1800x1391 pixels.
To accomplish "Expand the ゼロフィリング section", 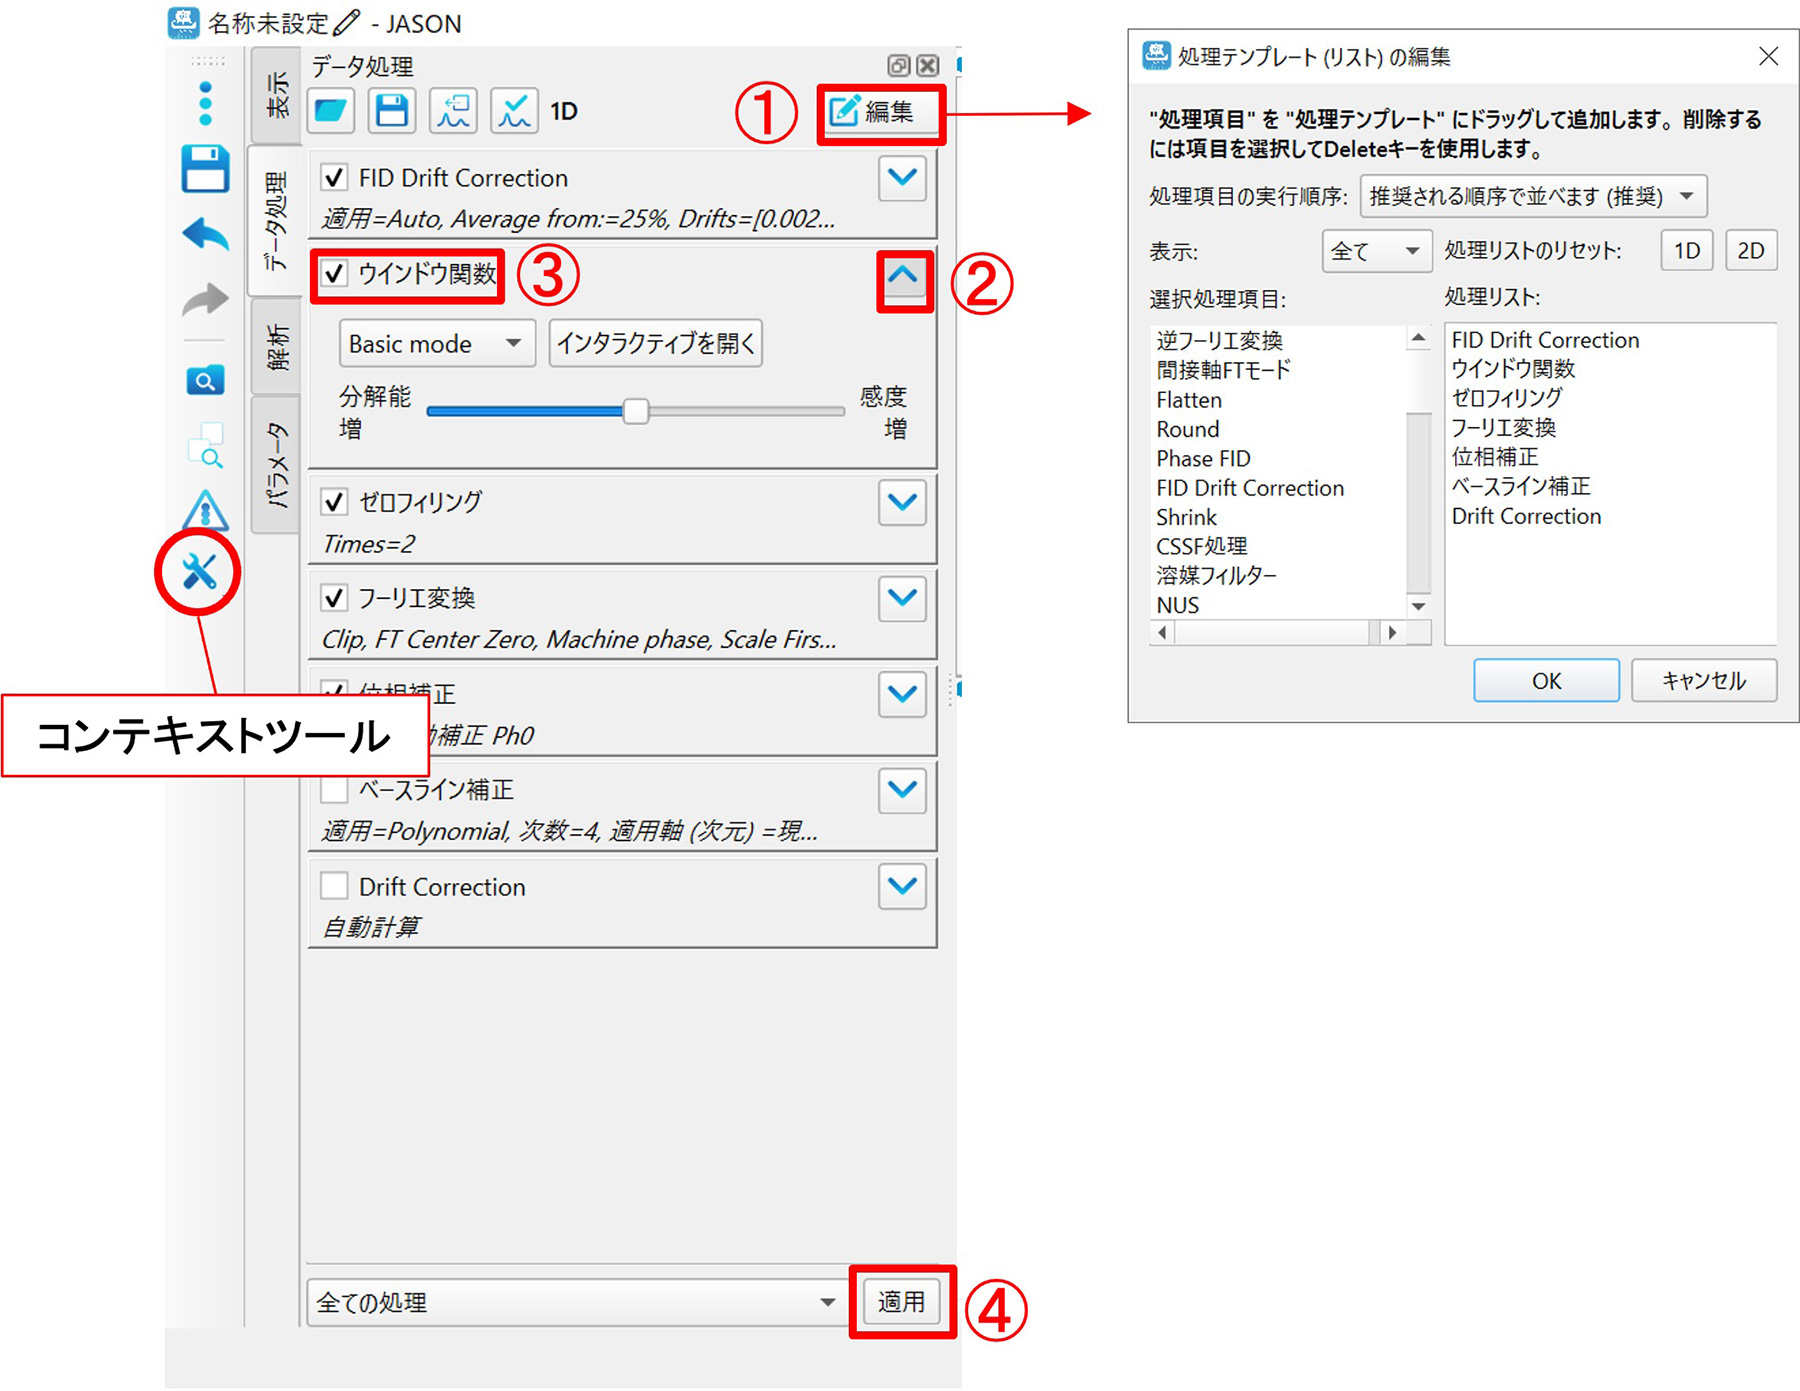I will click(x=902, y=502).
